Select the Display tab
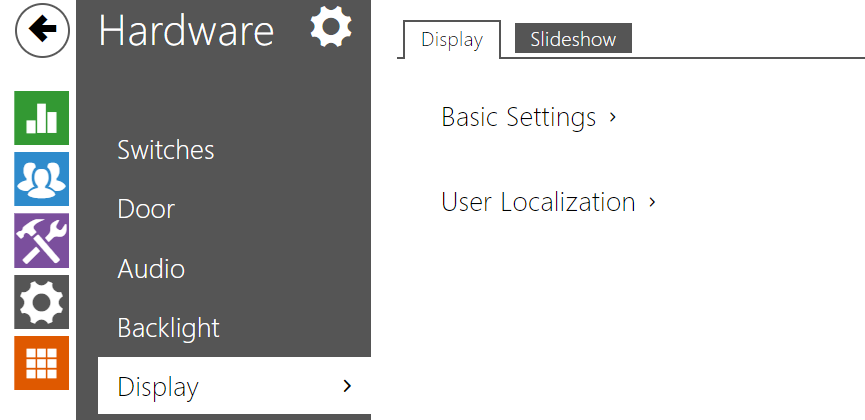This screenshot has width=865, height=420. (452, 40)
